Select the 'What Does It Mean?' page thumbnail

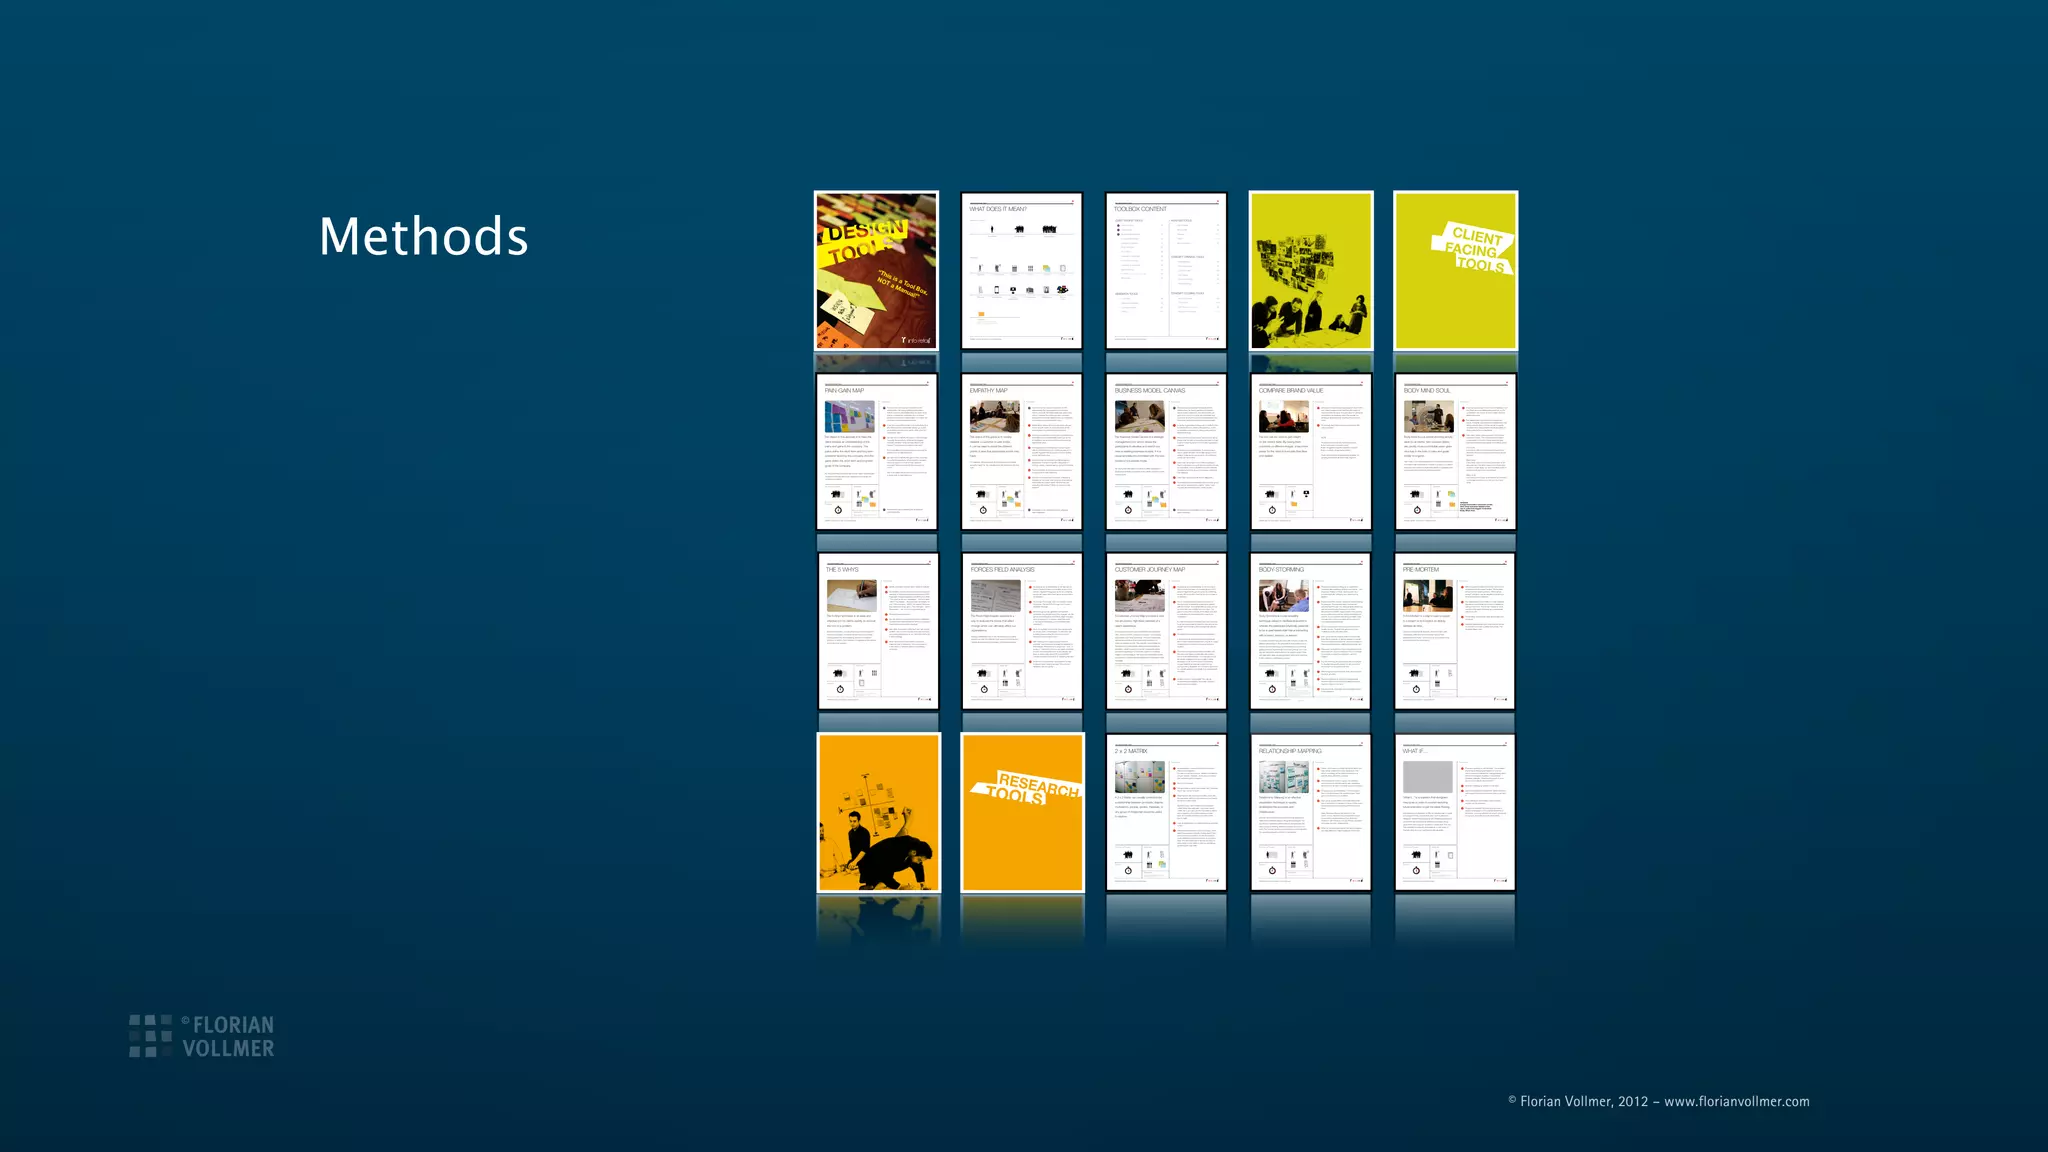(1021, 270)
